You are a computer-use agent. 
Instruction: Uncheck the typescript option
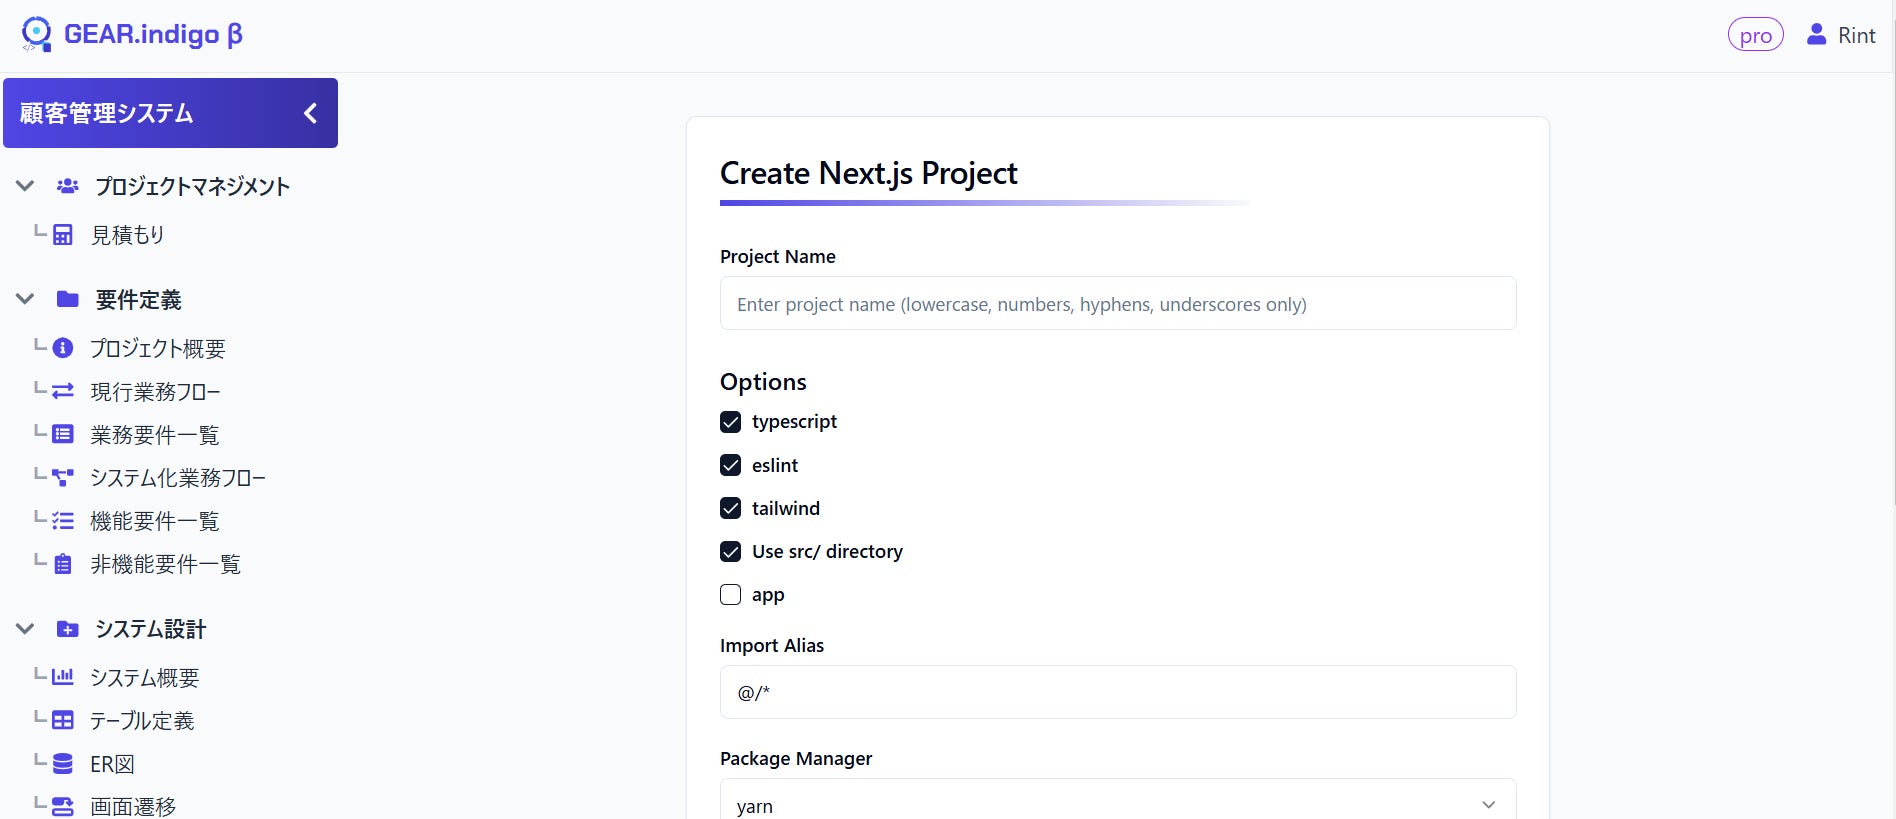pos(731,422)
